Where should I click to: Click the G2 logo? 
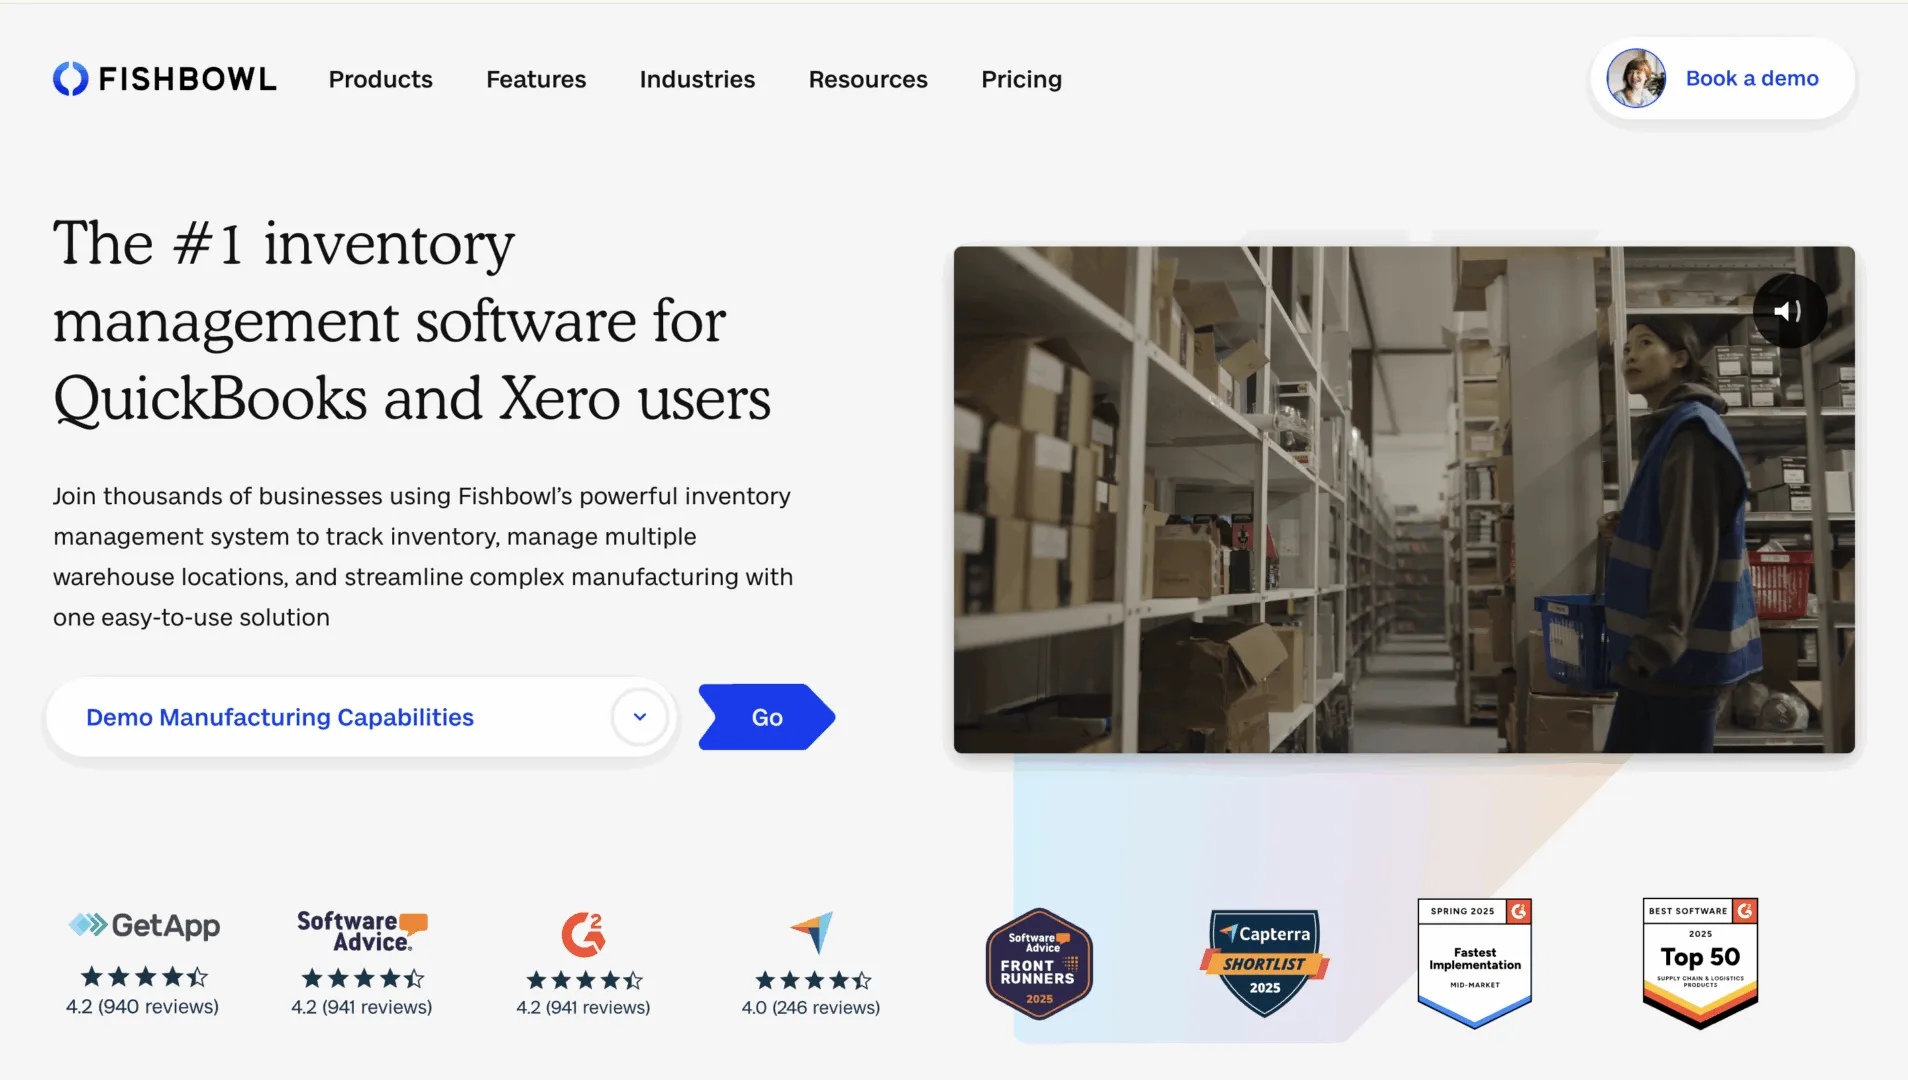(583, 934)
